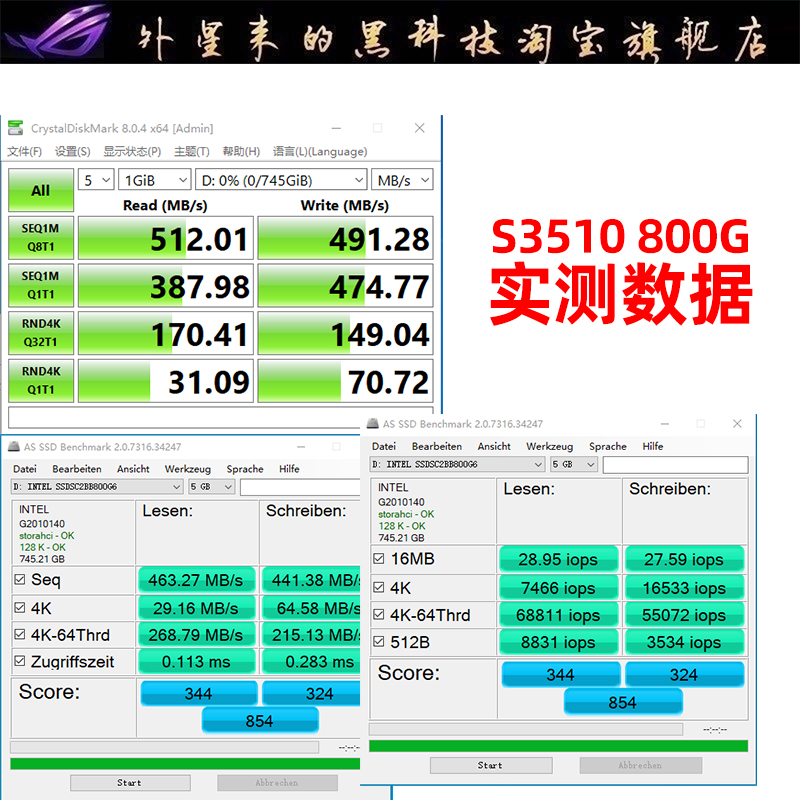Viewport: 800px width, 800px height.
Task: Minimize the AS SSD IOPS window
Action: [x=665, y=423]
